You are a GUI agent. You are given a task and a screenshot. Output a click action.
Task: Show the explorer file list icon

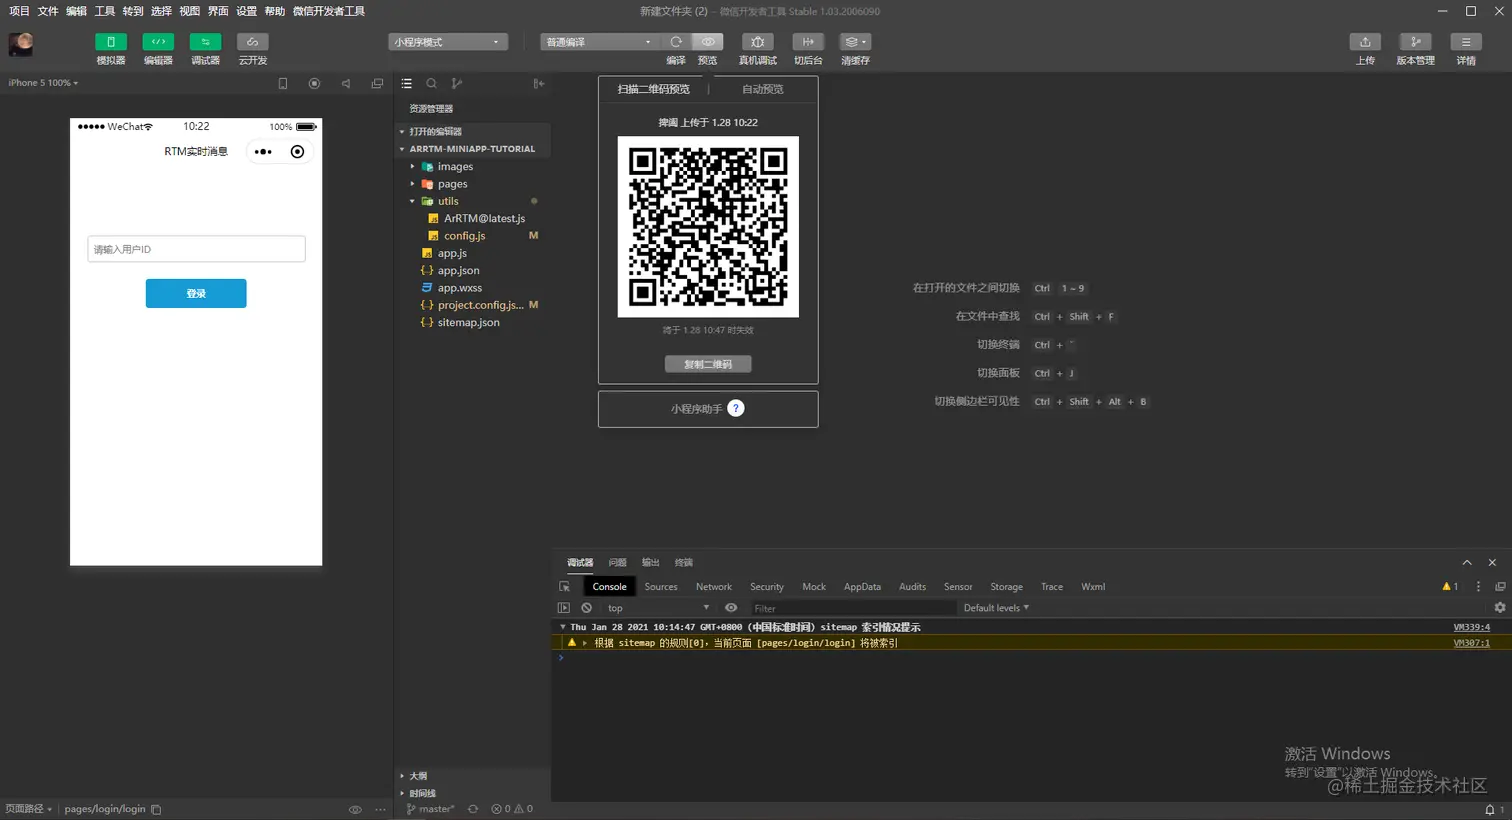click(407, 84)
